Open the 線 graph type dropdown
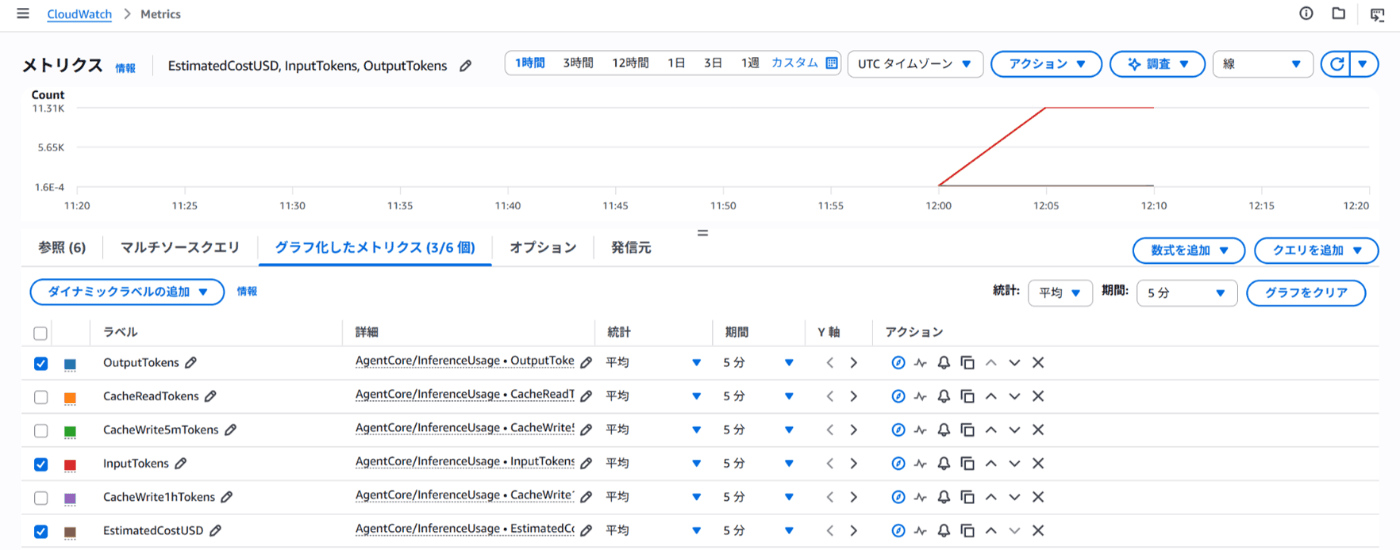This screenshot has width=1400, height=550. point(1262,64)
